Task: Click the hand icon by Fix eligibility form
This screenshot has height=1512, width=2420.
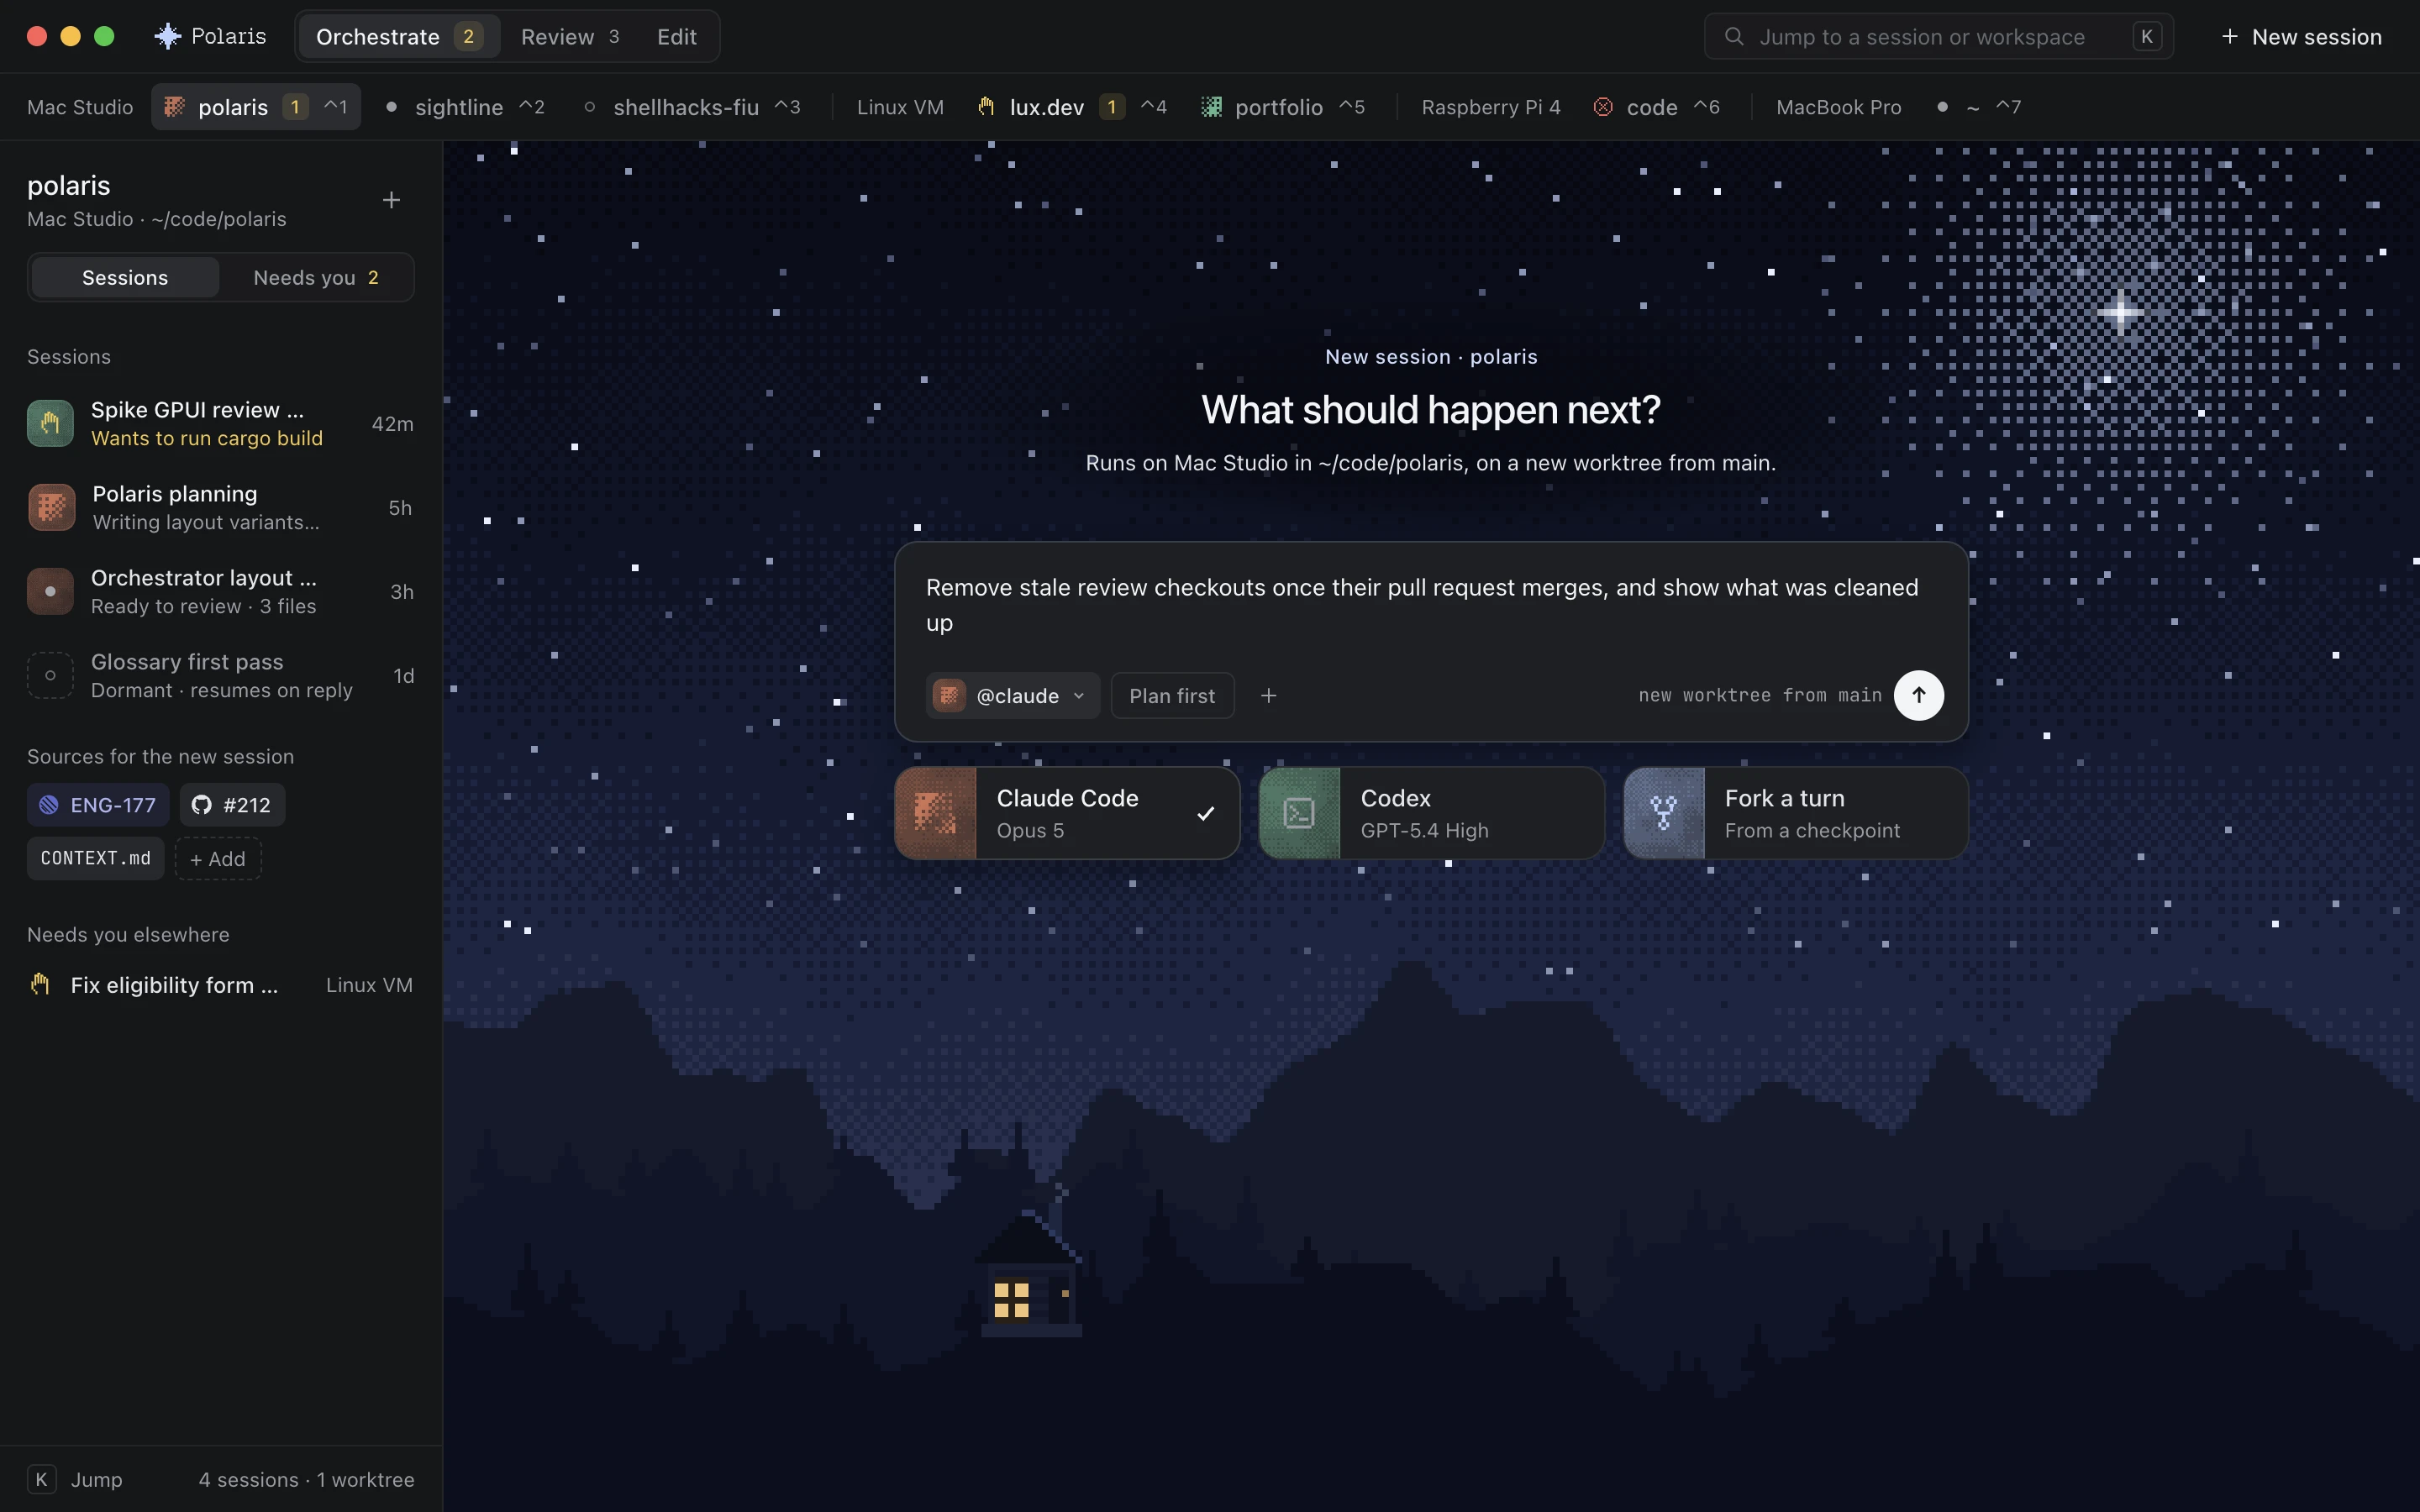Action: [40, 984]
